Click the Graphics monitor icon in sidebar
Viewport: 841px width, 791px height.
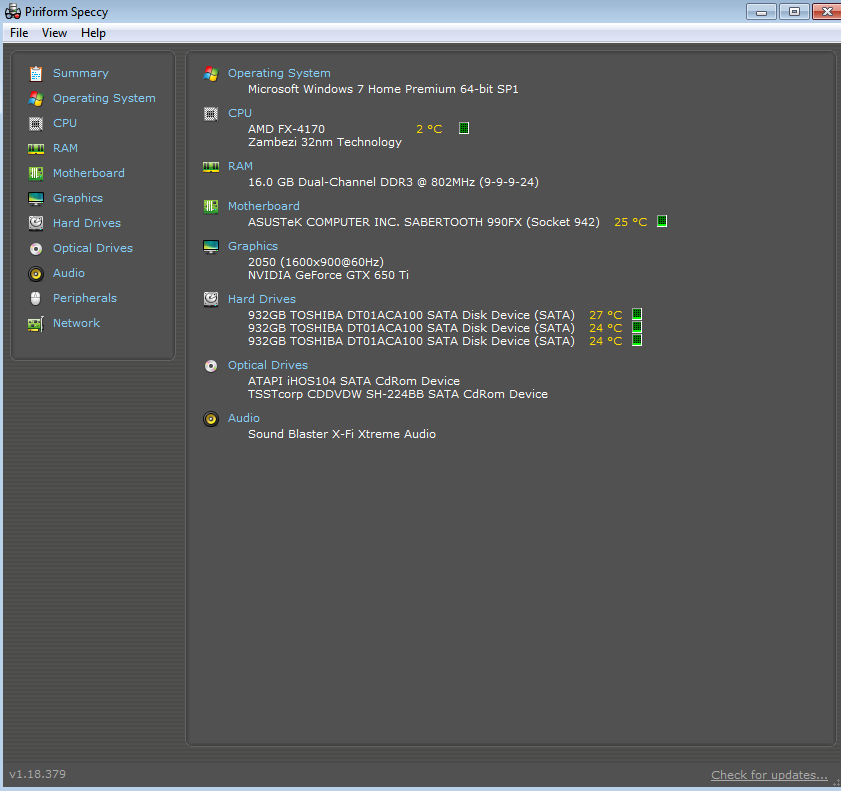[36, 198]
